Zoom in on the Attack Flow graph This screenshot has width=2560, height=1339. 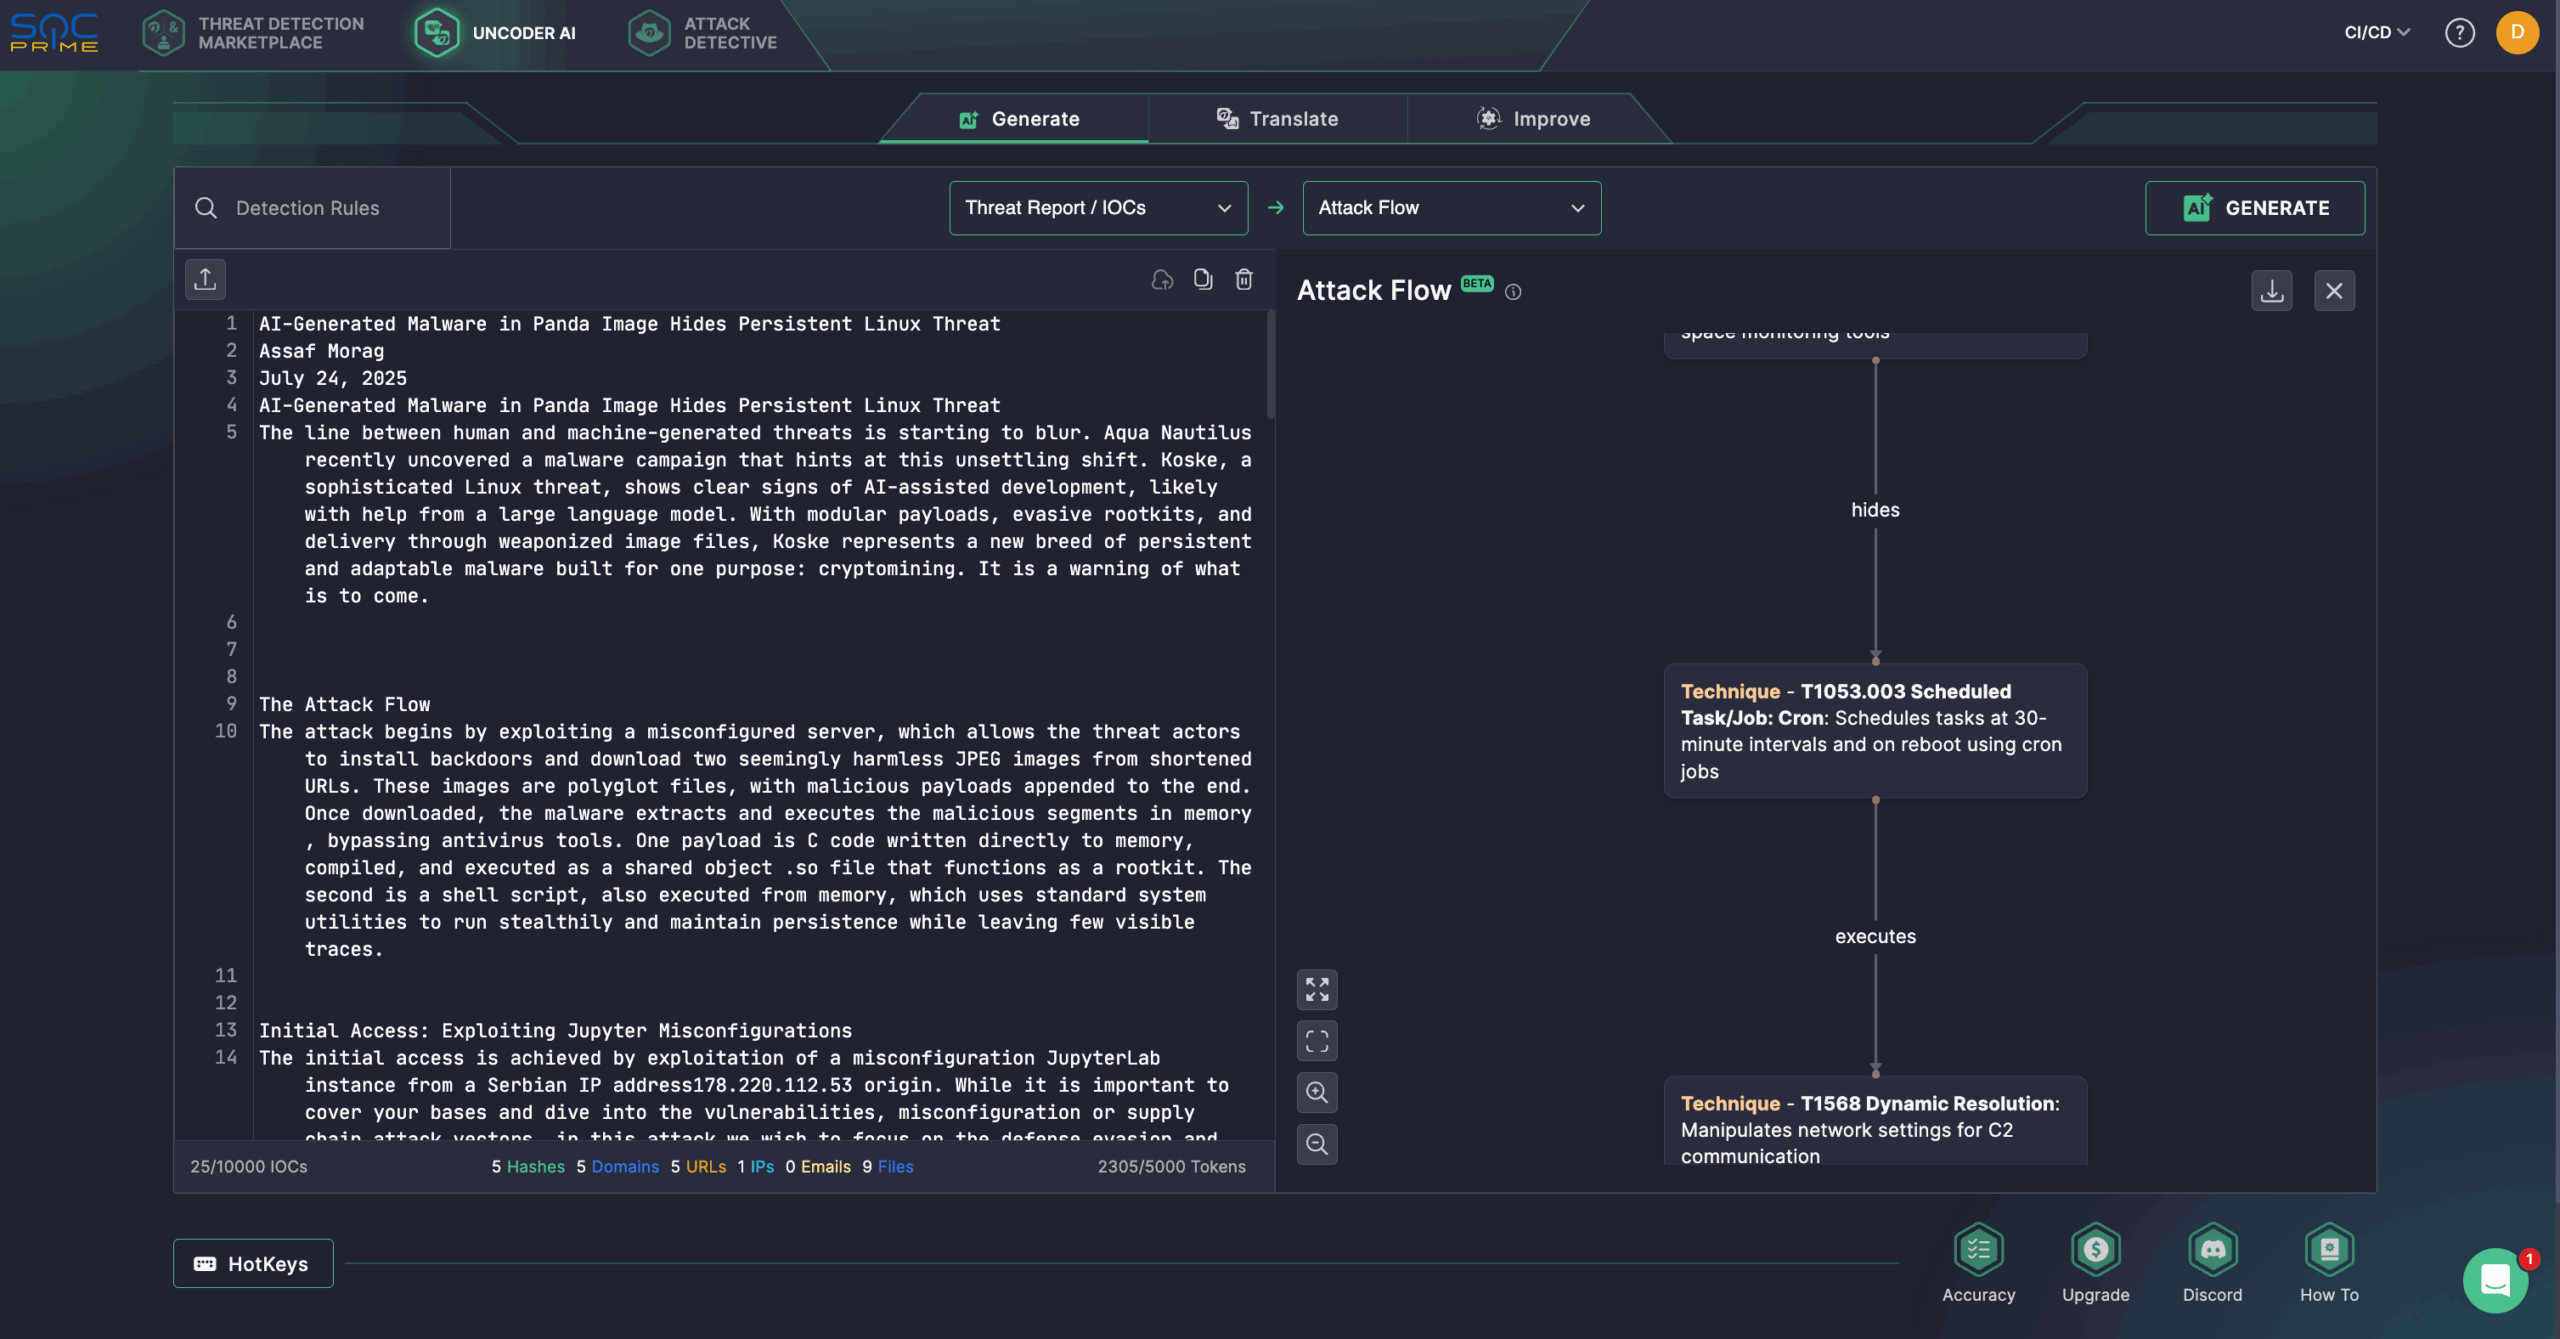[1317, 1092]
